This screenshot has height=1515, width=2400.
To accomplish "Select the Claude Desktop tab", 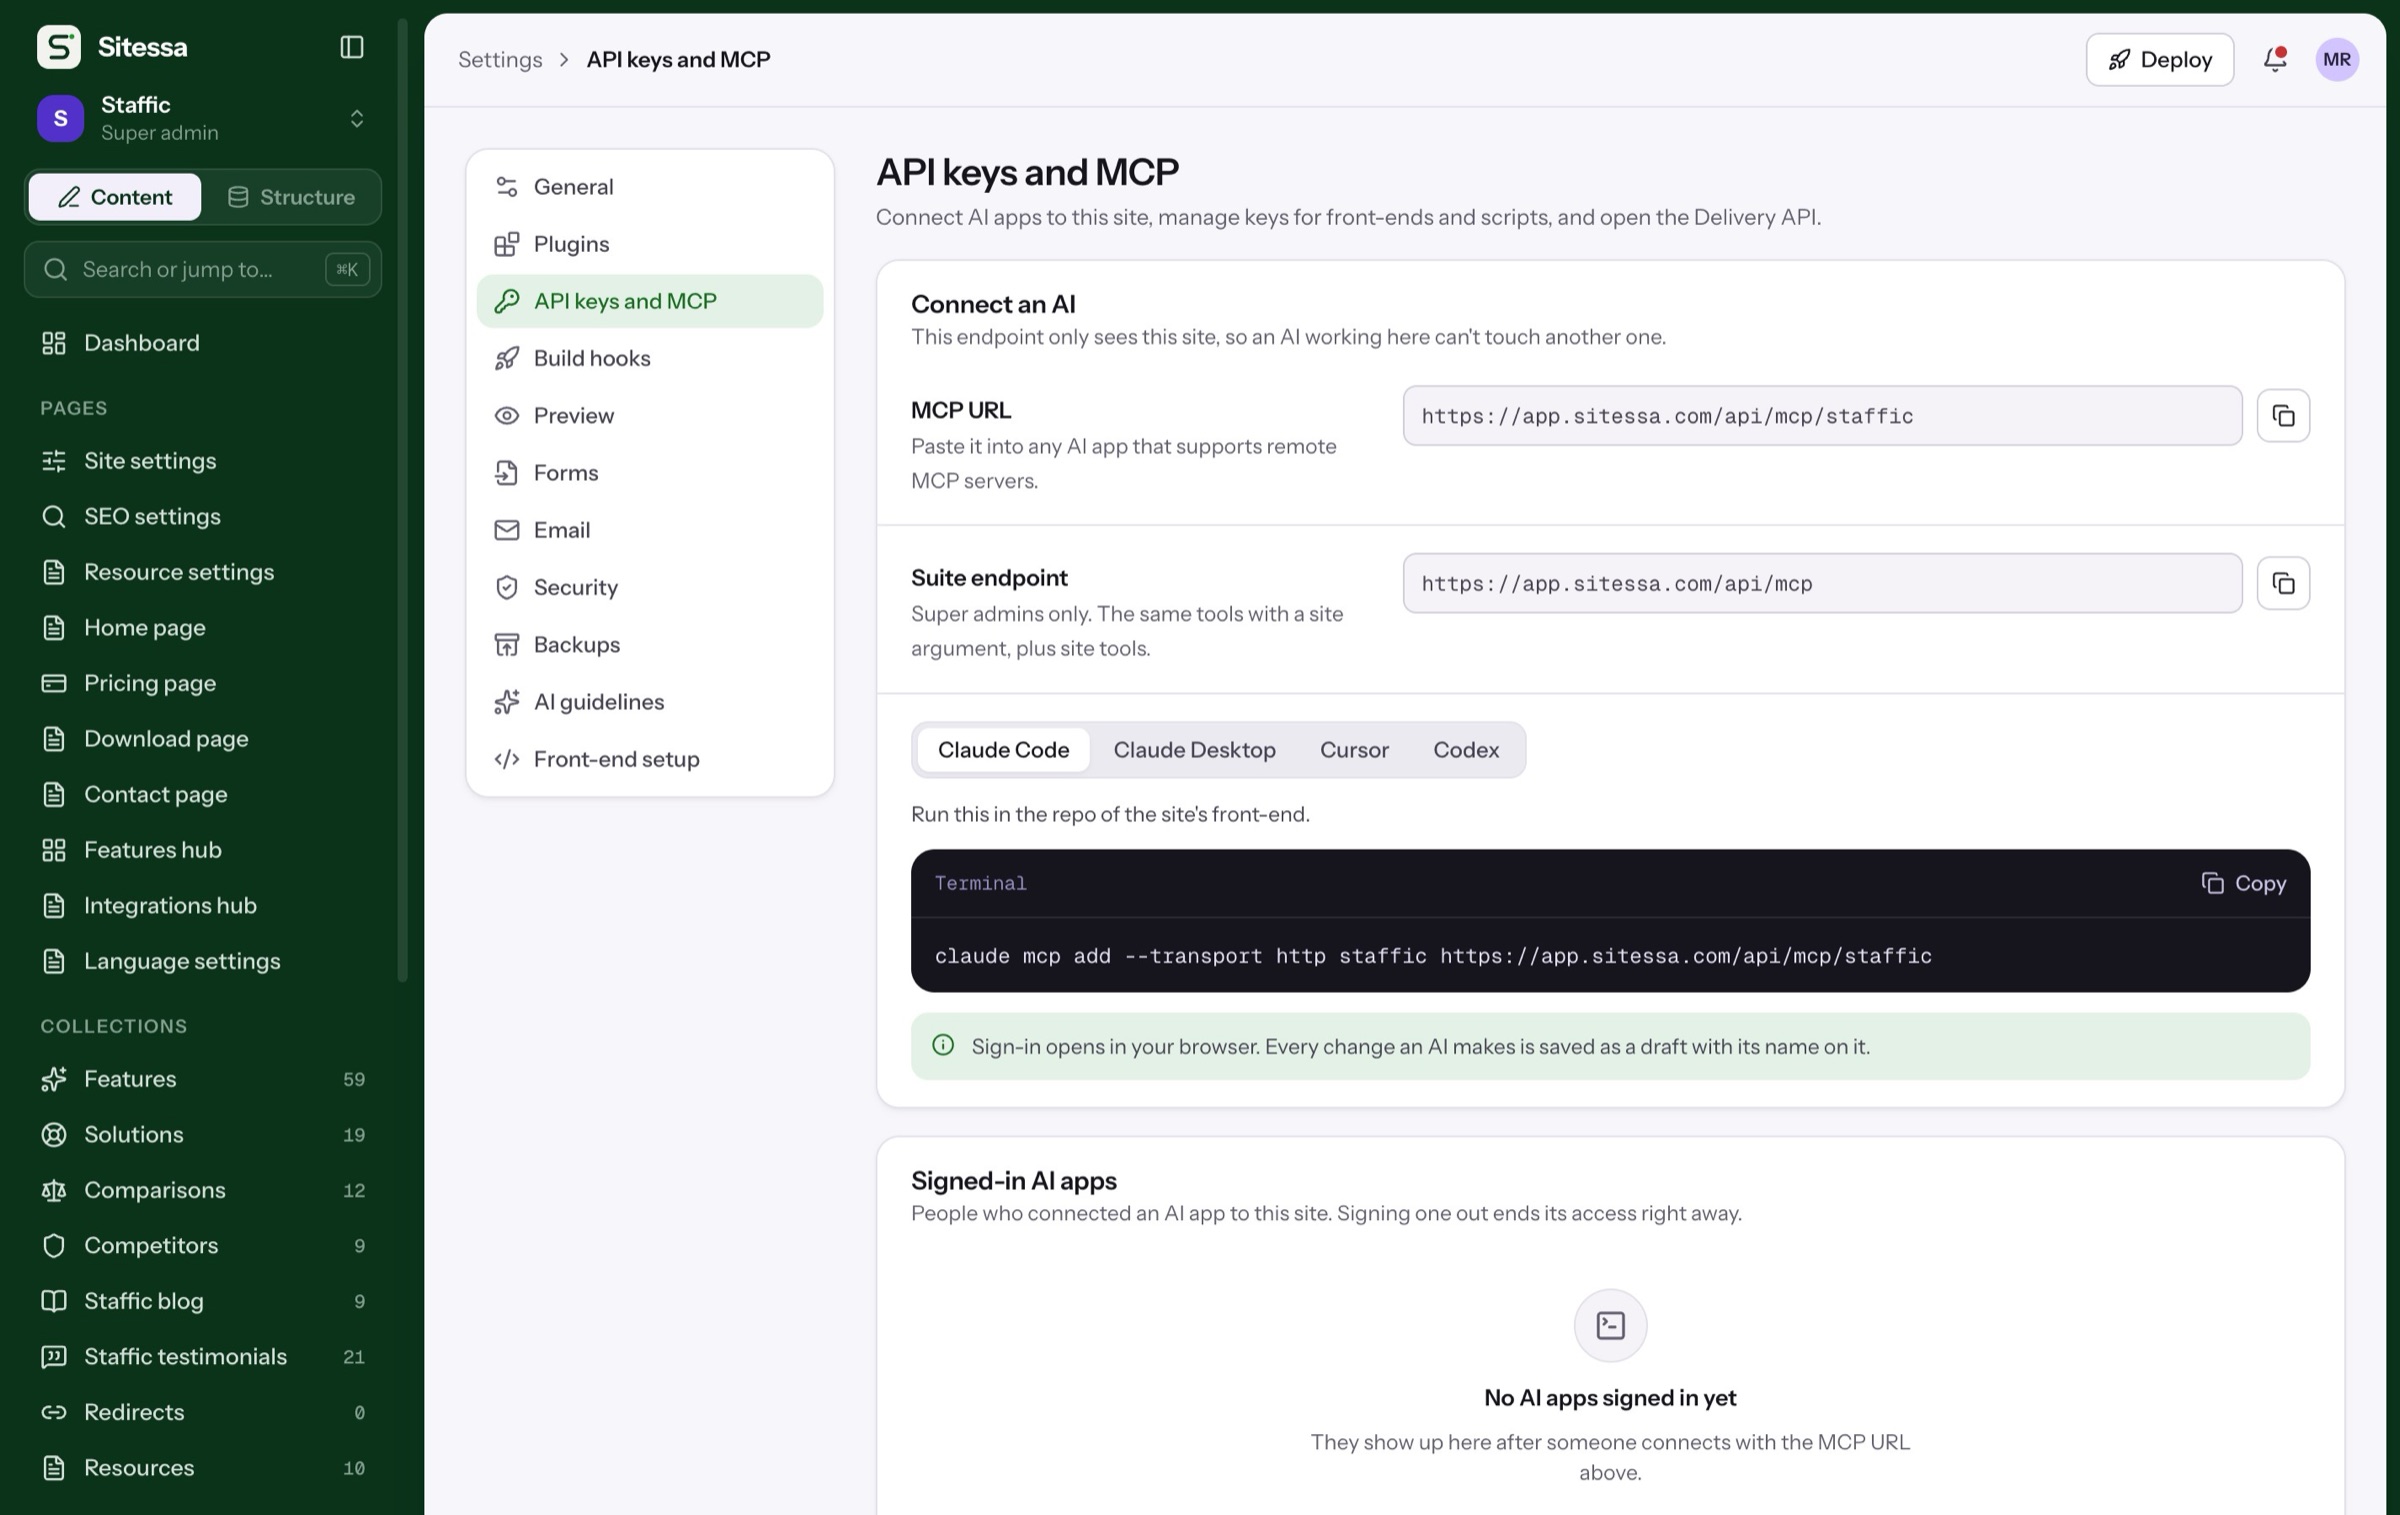I will [x=1194, y=750].
